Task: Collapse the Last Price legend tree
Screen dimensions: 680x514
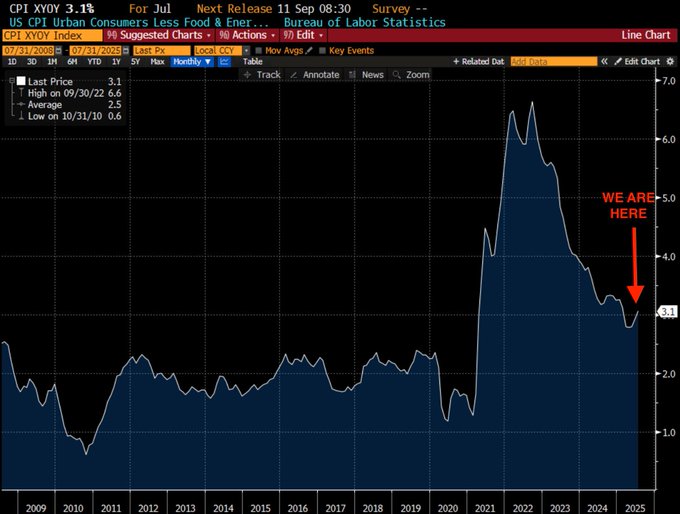Action: [x=12, y=81]
